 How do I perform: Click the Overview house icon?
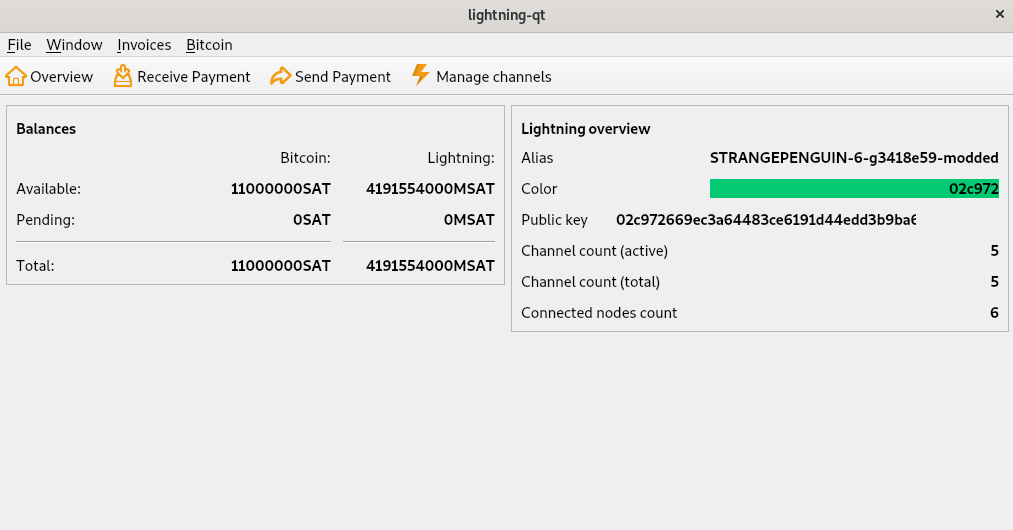[x=16, y=76]
